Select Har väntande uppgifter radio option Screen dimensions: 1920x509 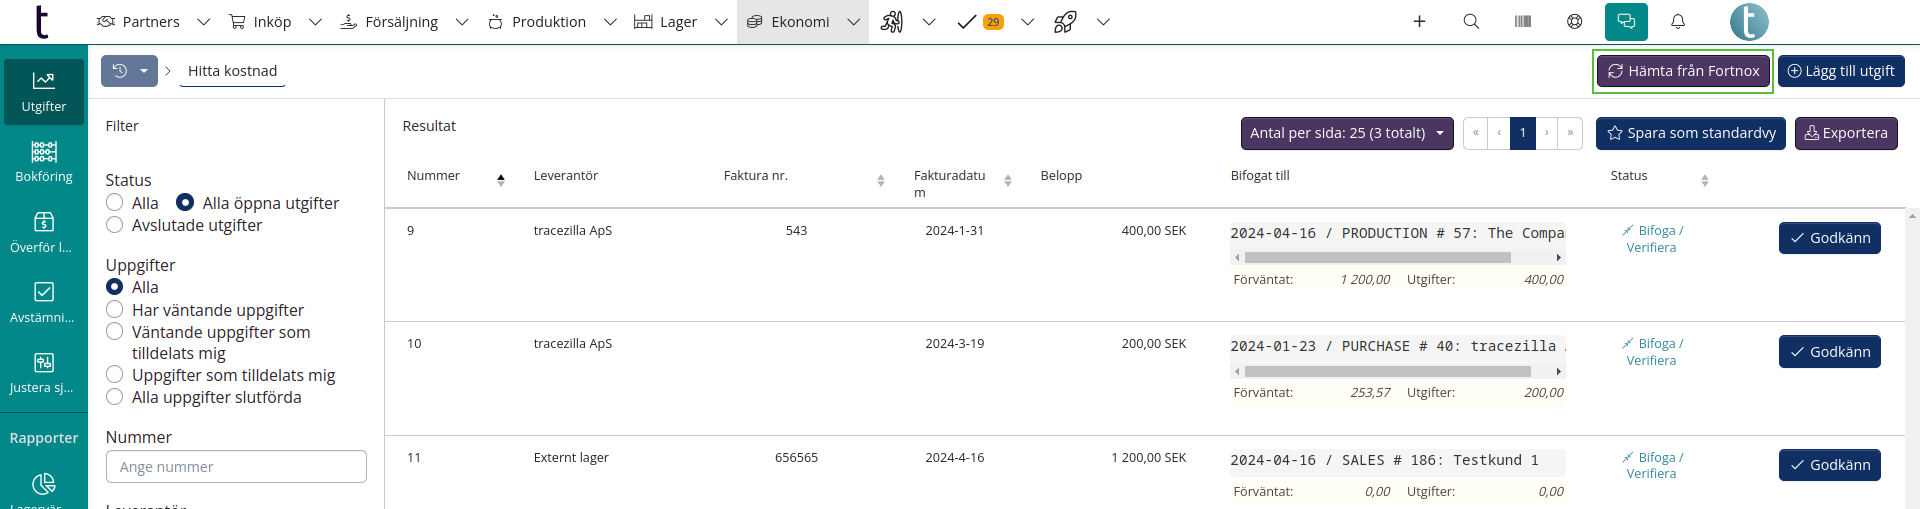[x=115, y=310]
